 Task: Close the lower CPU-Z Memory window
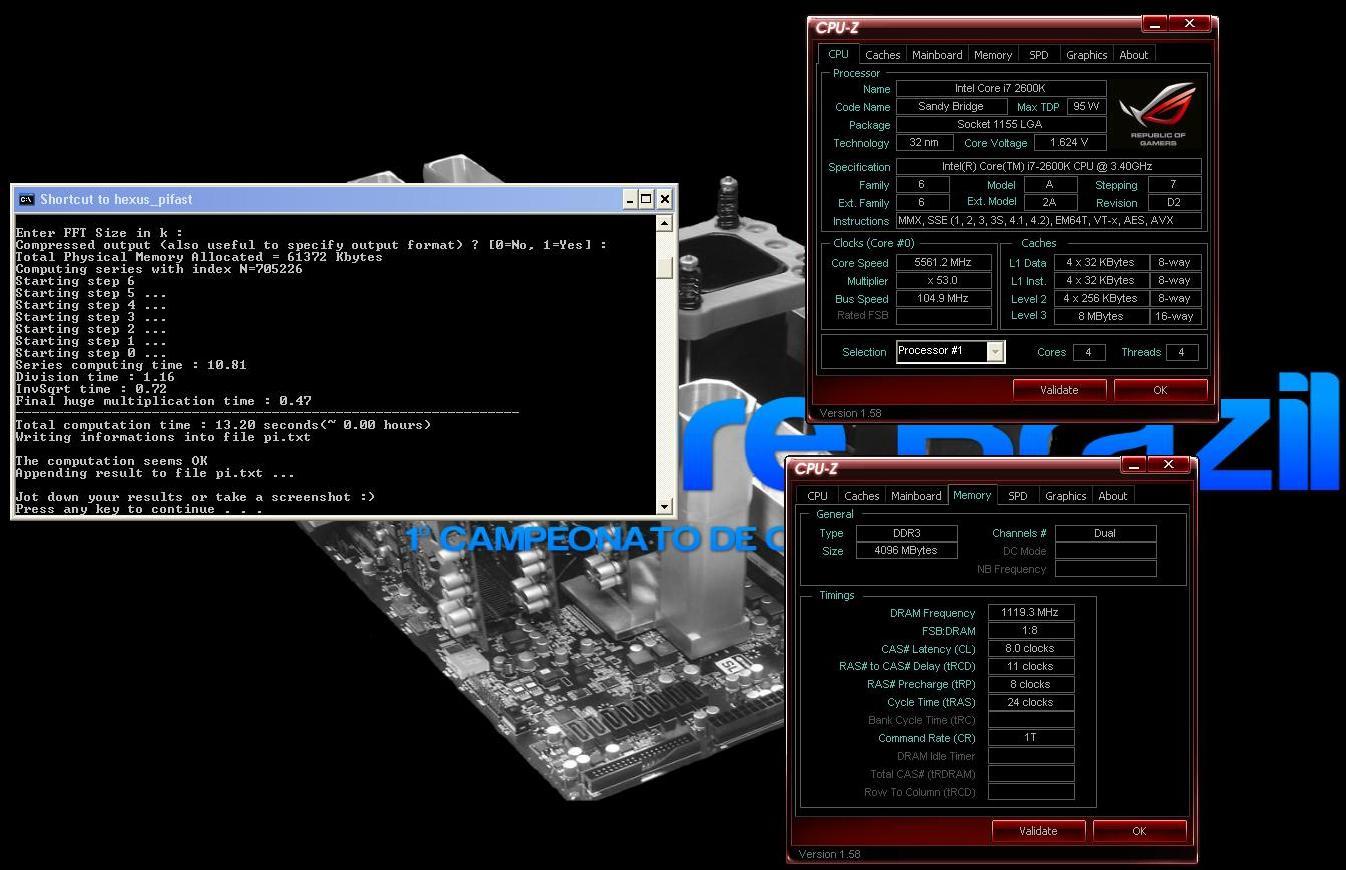[x=1169, y=465]
